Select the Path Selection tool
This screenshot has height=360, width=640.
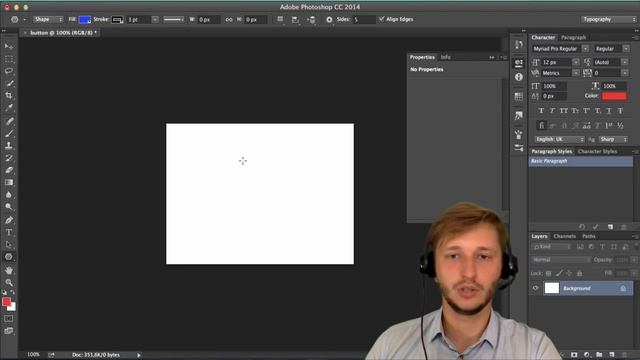pos(9,245)
